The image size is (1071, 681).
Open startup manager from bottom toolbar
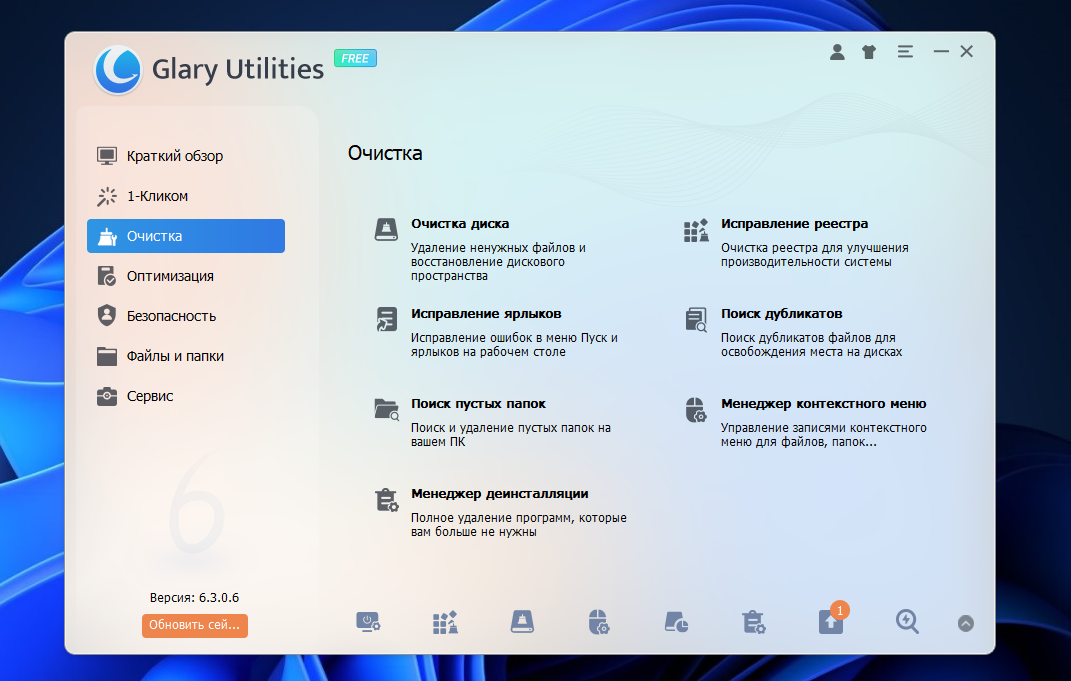(x=368, y=622)
